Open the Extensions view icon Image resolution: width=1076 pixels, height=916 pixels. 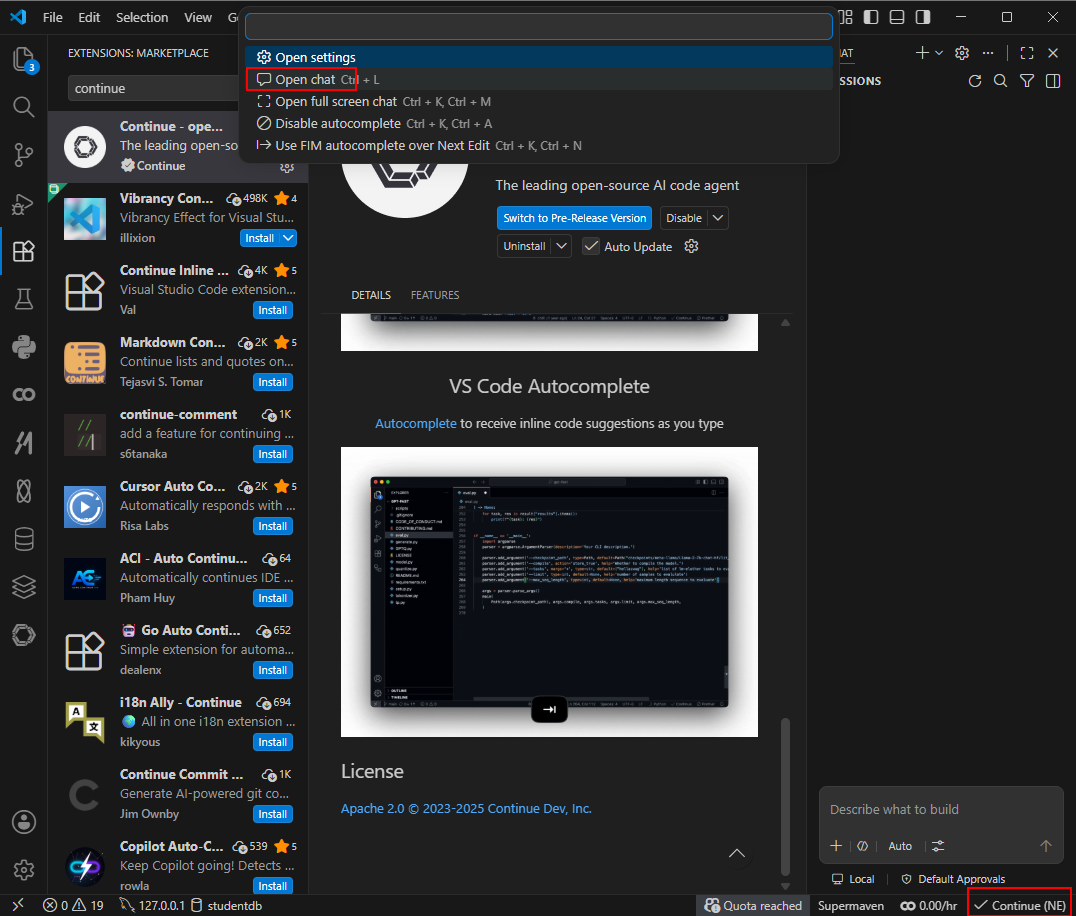click(x=23, y=251)
